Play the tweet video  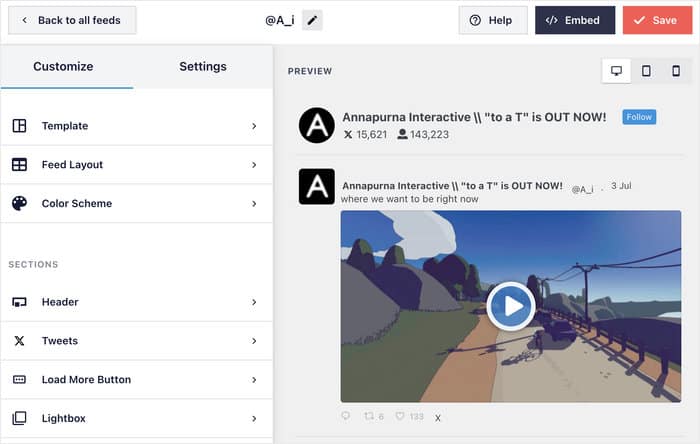pos(511,306)
